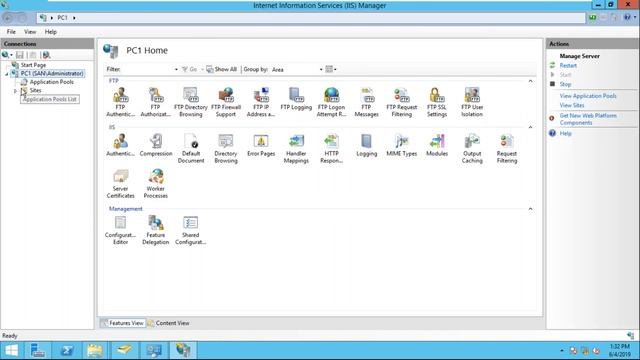Screen dimensions: 640x360
Task: Click Show All button in filter bar
Action: [221, 69]
